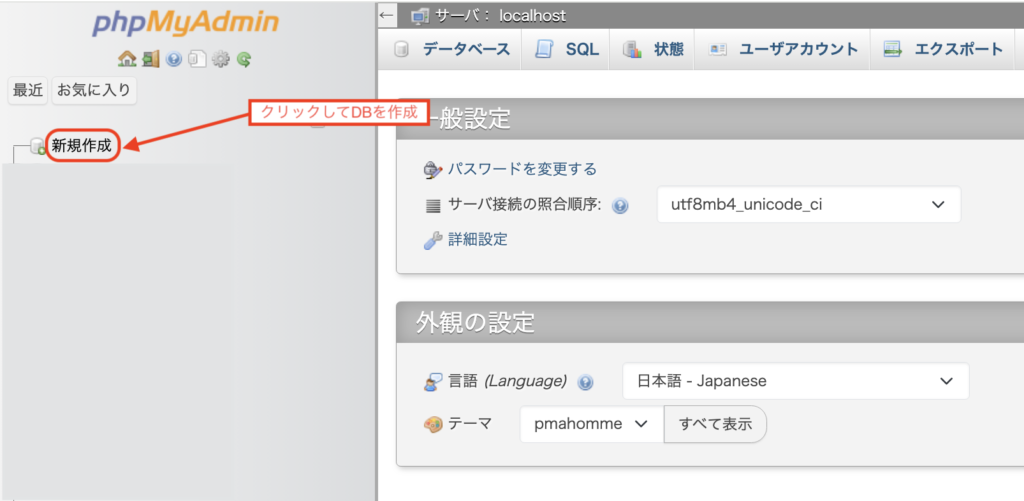Click the wrench icon beside 詳細設定

[432, 240]
